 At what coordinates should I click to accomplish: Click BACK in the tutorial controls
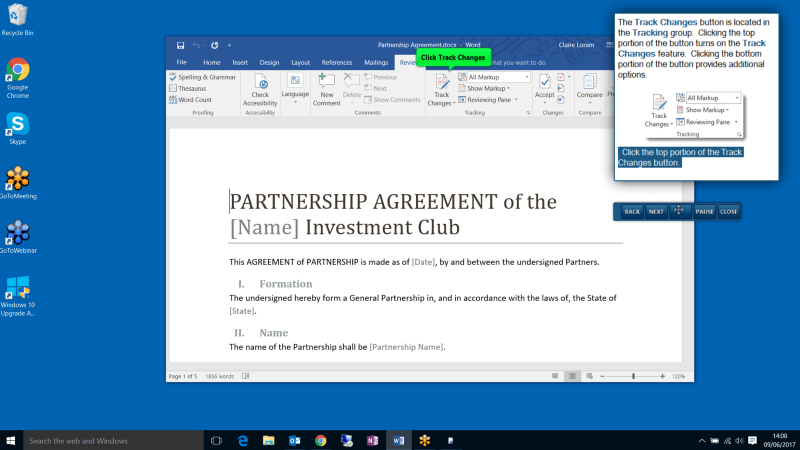point(632,212)
